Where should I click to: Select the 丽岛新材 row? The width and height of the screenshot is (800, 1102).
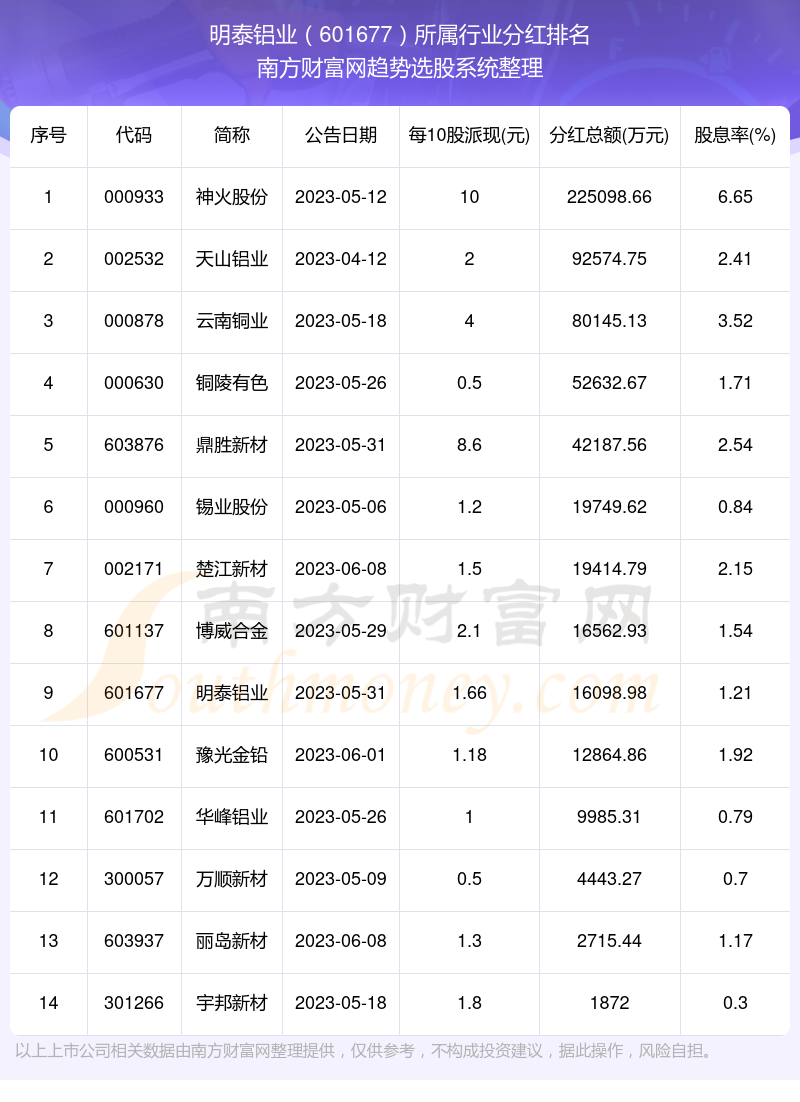pyautogui.click(x=231, y=941)
